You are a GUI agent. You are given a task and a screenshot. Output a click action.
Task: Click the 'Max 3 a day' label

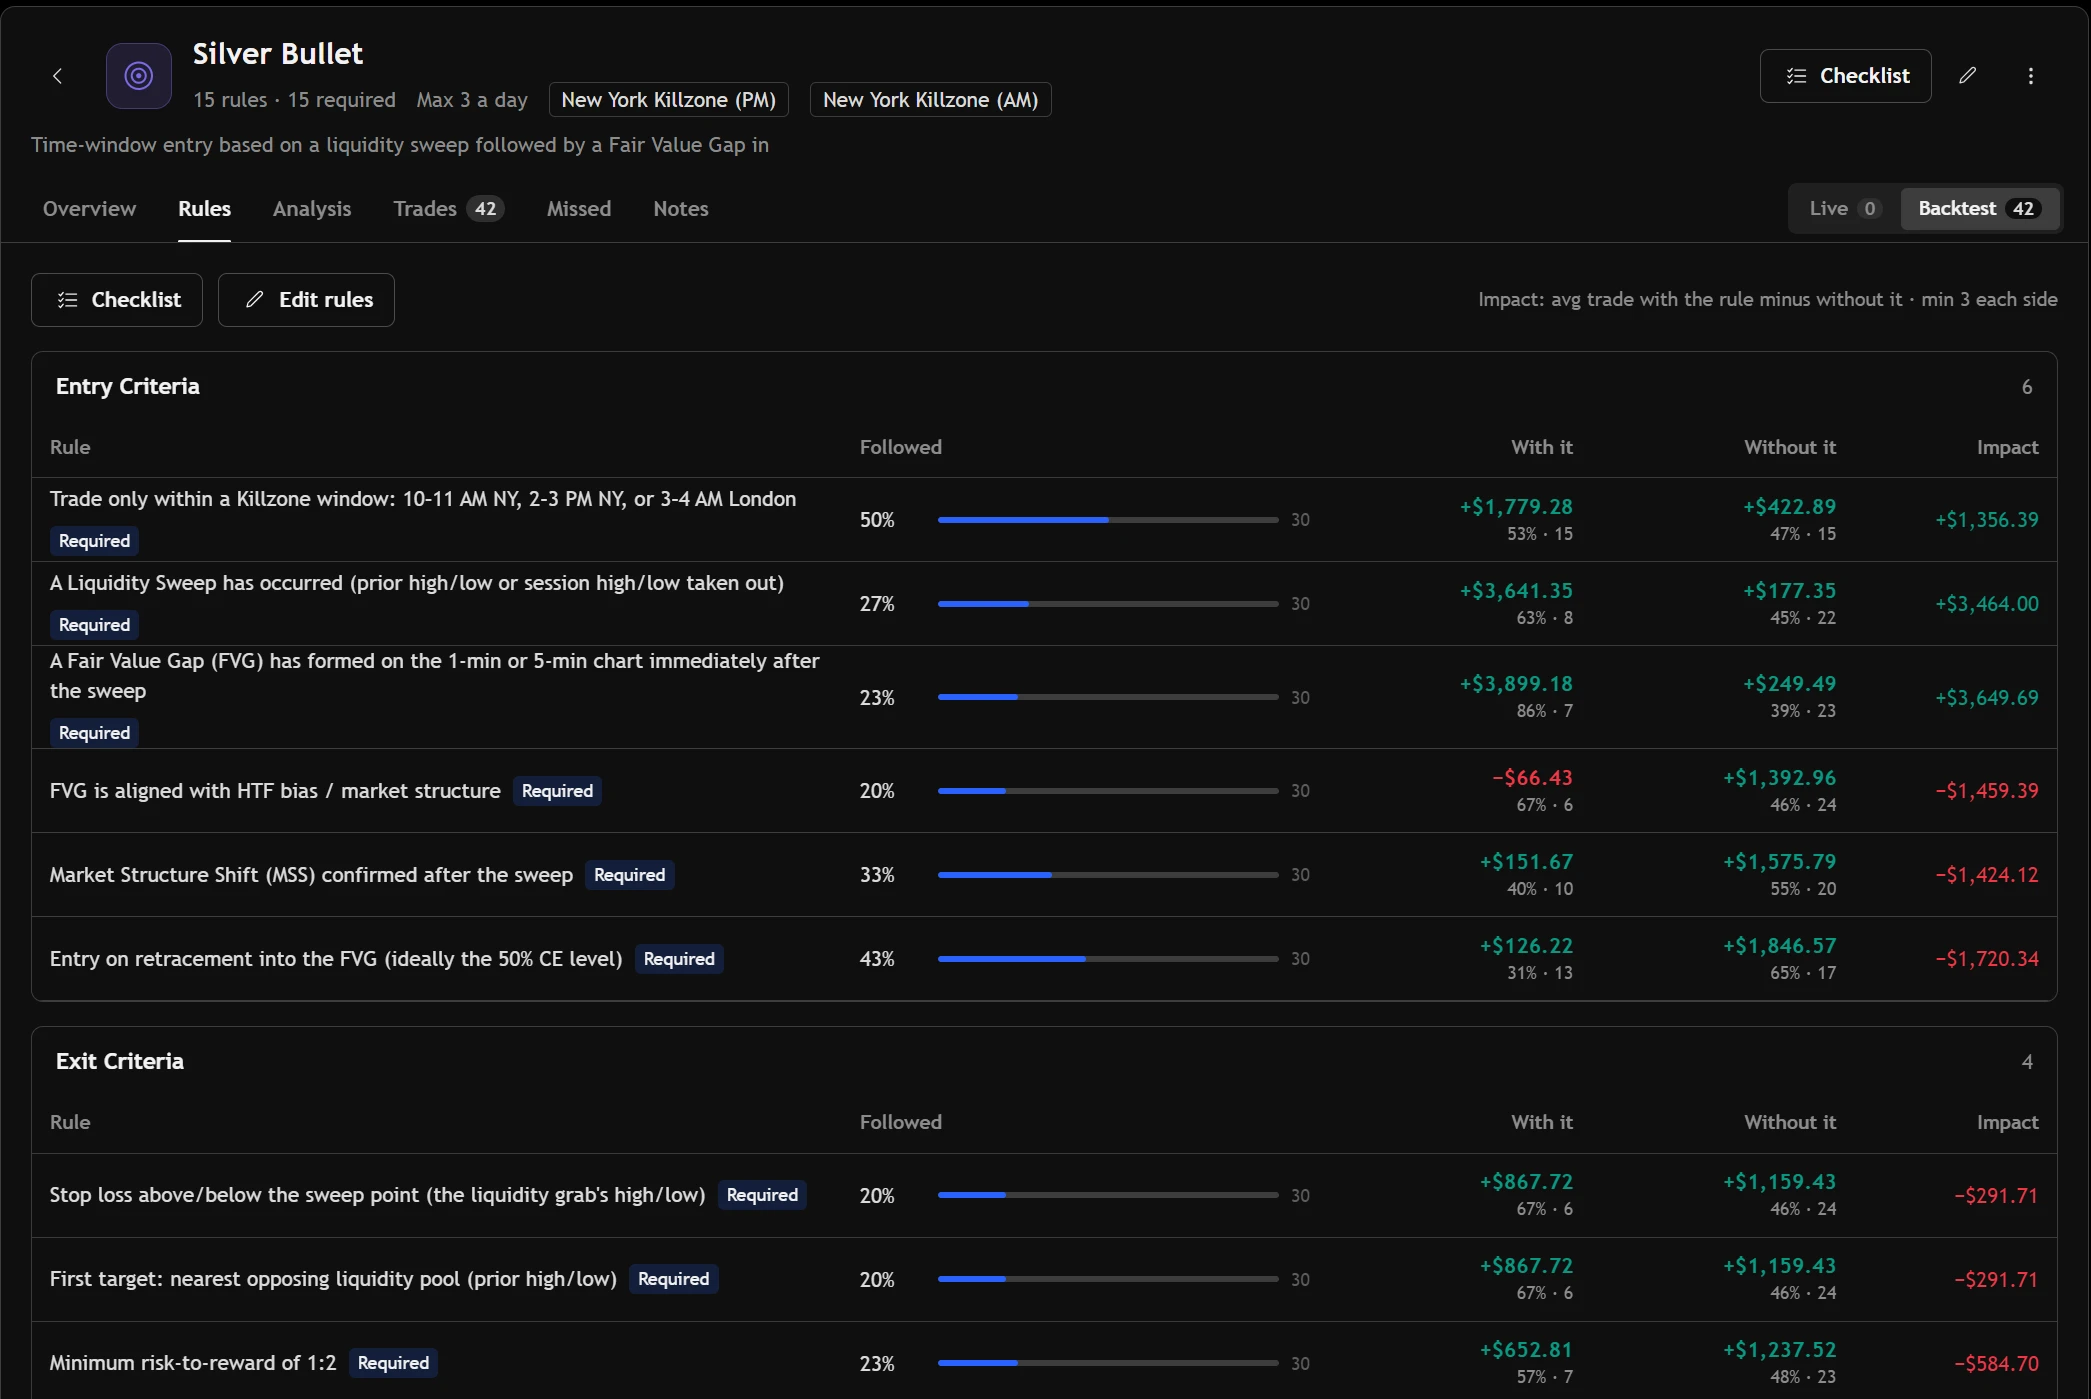click(472, 100)
